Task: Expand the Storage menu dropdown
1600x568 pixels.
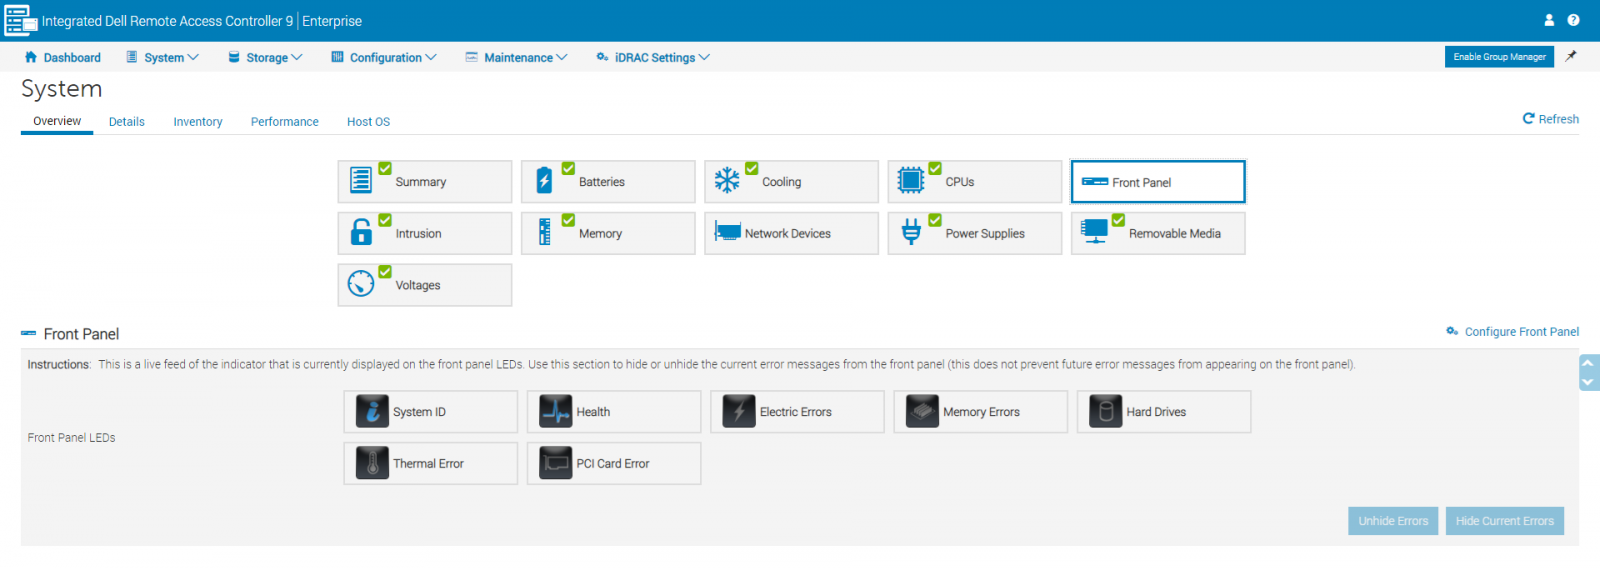Action: (265, 57)
